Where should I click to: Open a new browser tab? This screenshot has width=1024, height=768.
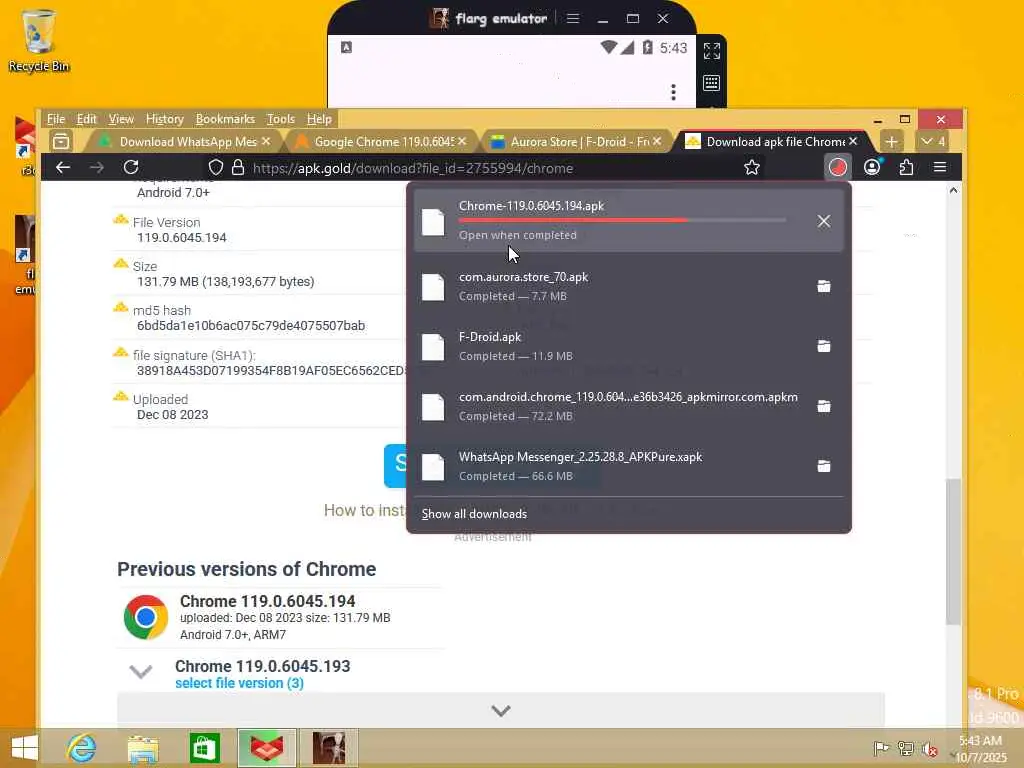pos(891,141)
